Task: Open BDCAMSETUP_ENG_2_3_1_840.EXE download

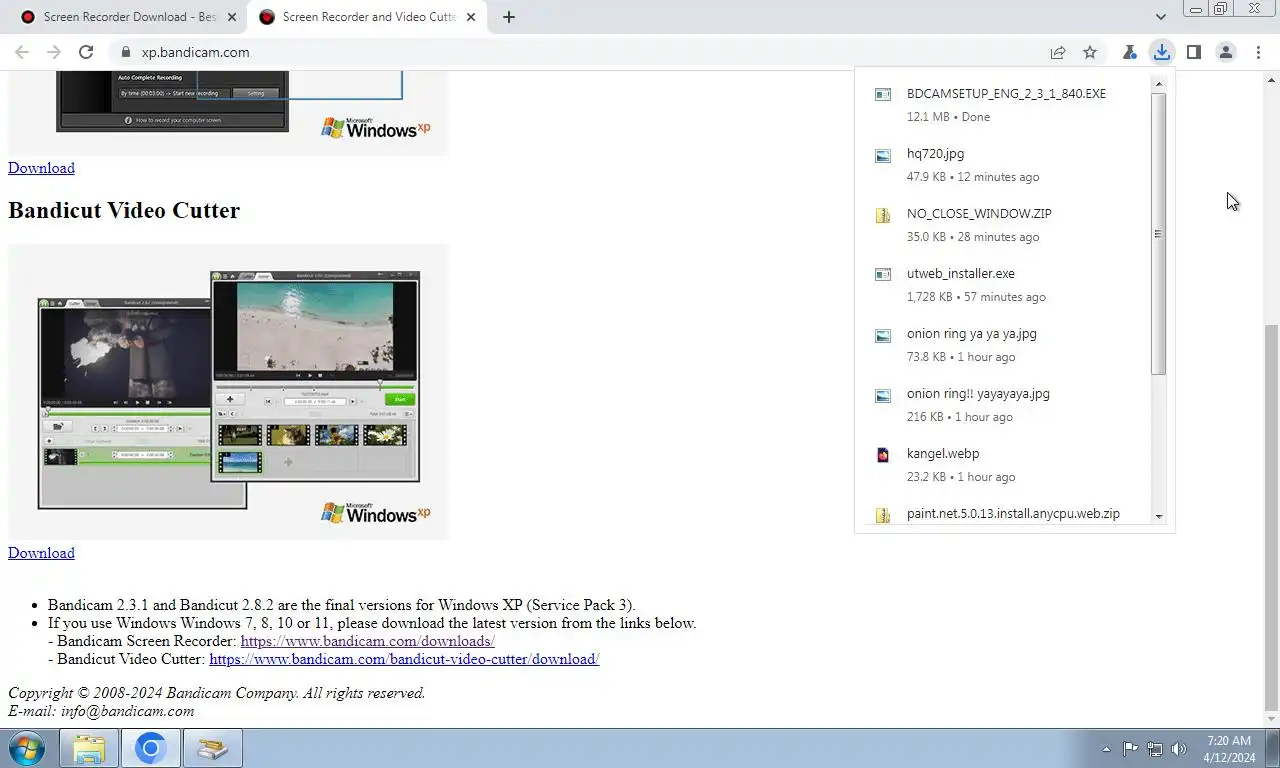Action: [x=1006, y=94]
